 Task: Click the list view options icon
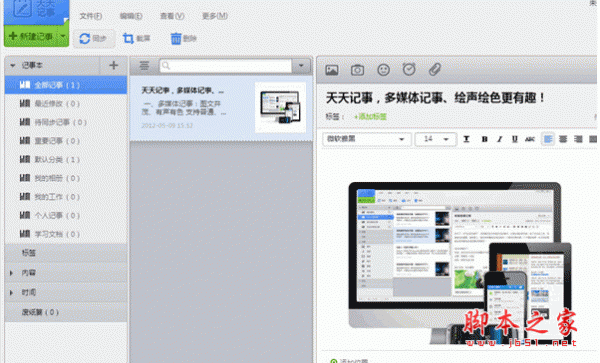pyautogui.click(x=144, y=66)
